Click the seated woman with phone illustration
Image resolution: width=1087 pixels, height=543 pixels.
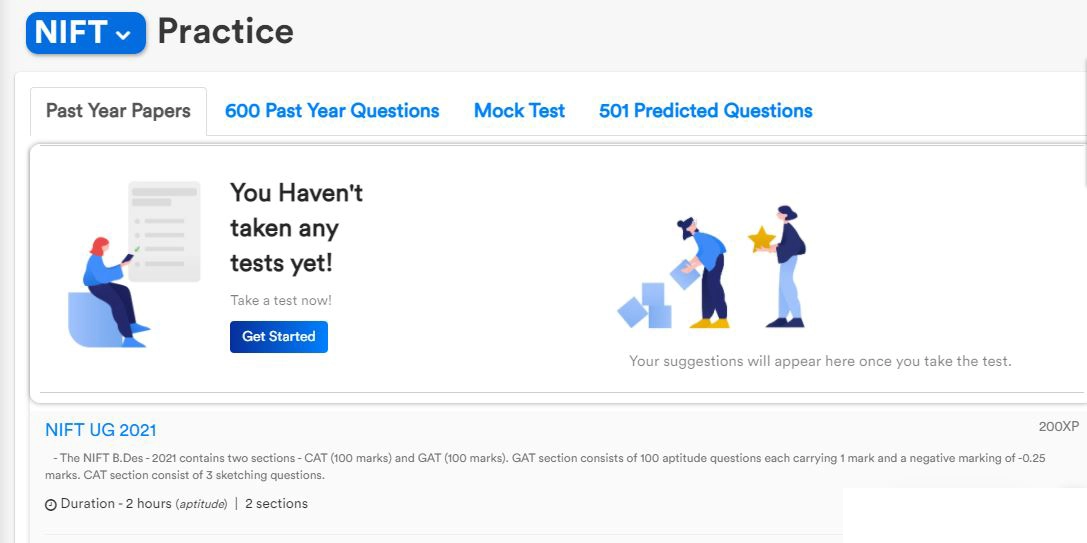point(110,290)
